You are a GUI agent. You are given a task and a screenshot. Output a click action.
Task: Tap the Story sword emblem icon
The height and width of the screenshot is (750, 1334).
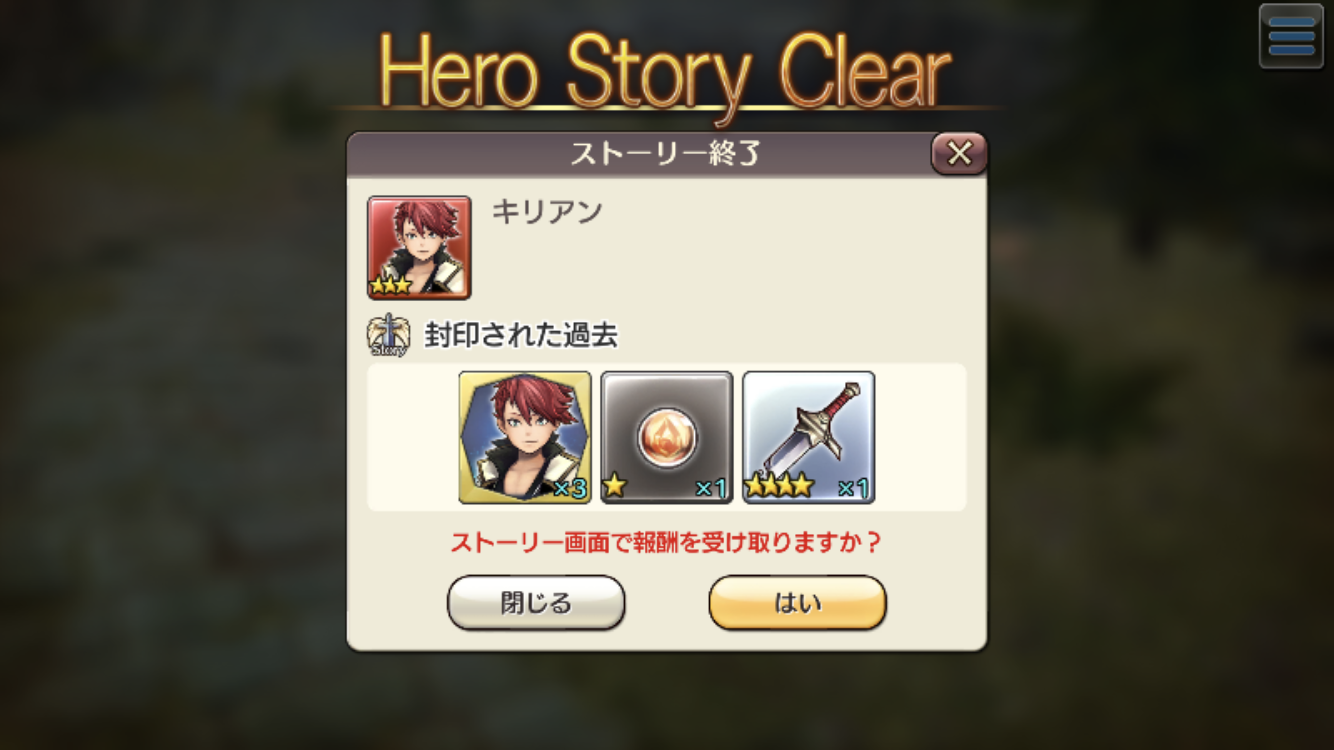pos(387,336)
